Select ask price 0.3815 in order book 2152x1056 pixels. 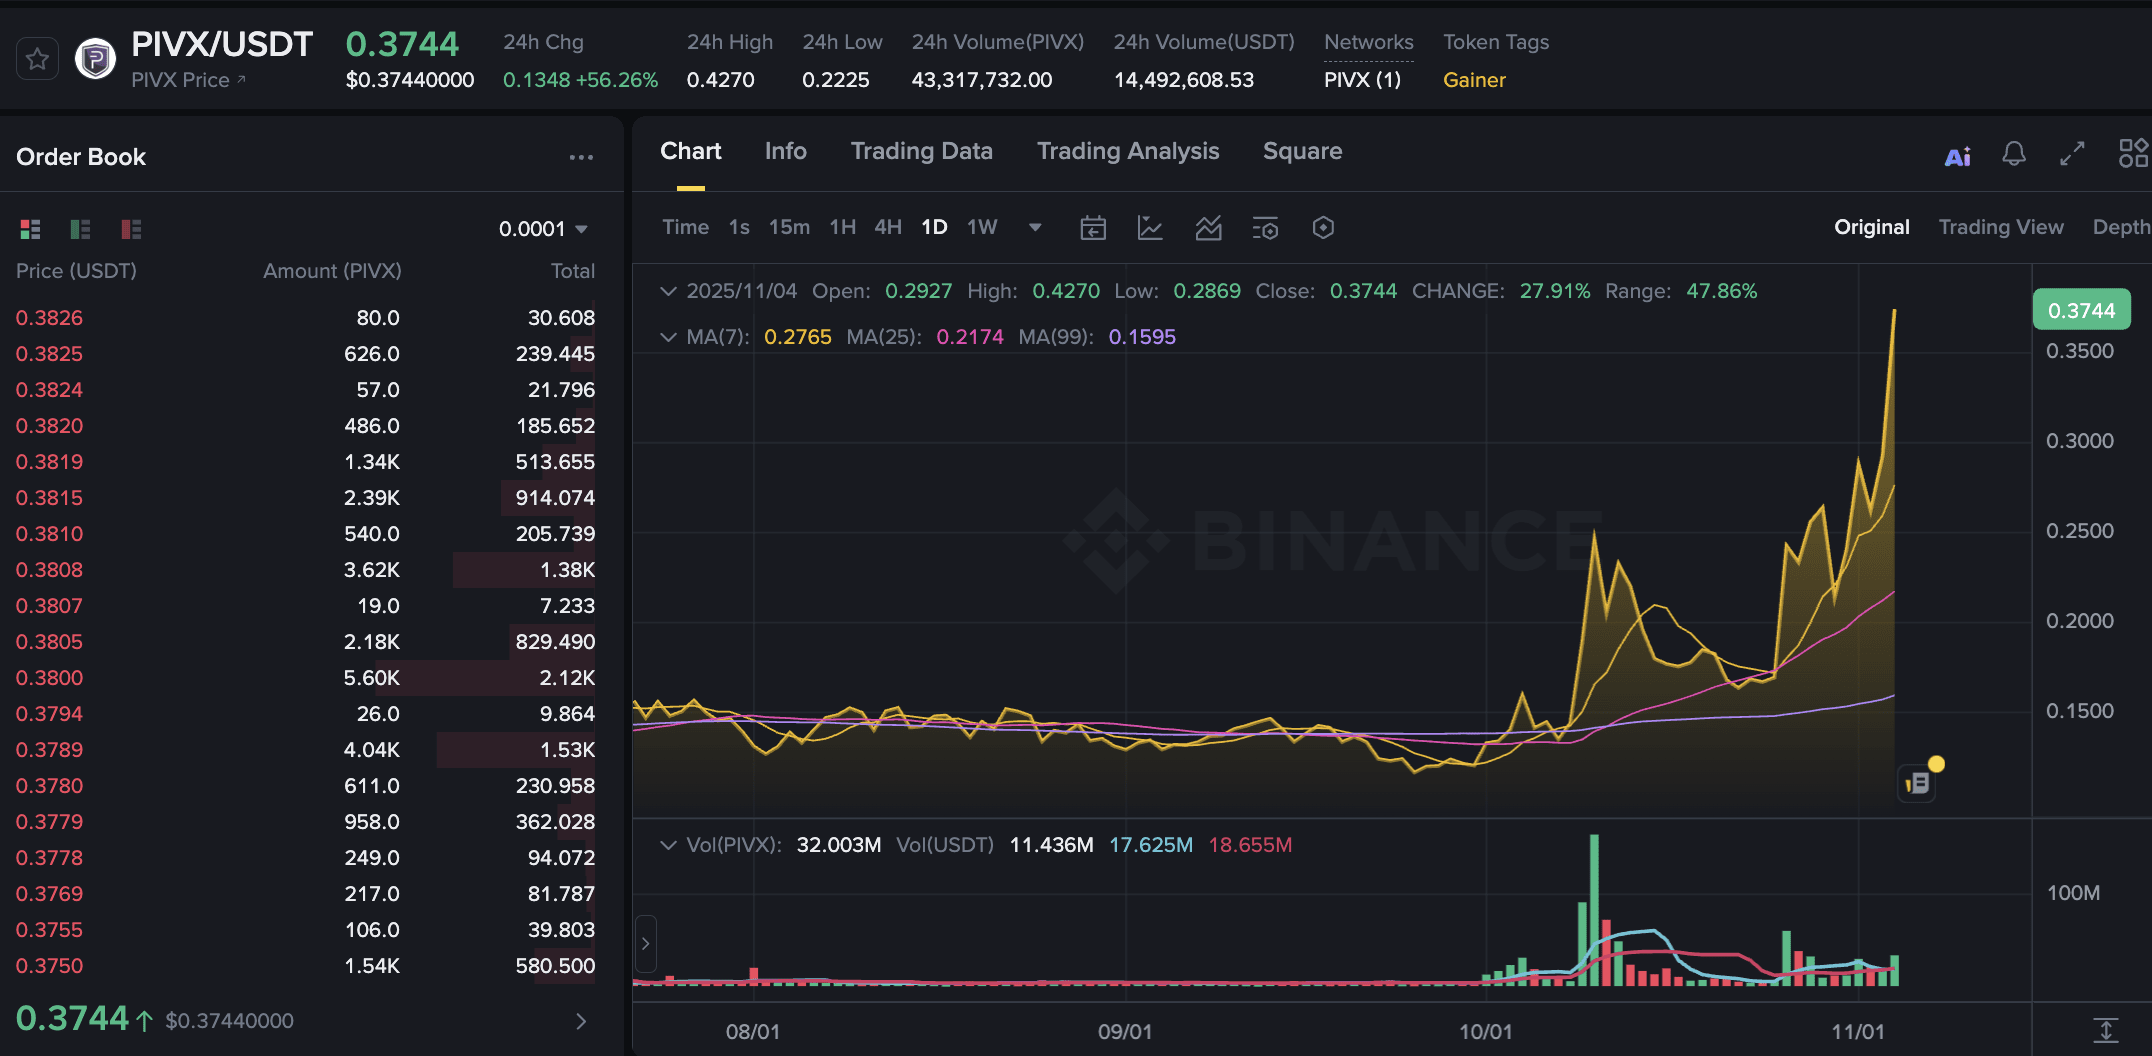click(x=49, y=498)
